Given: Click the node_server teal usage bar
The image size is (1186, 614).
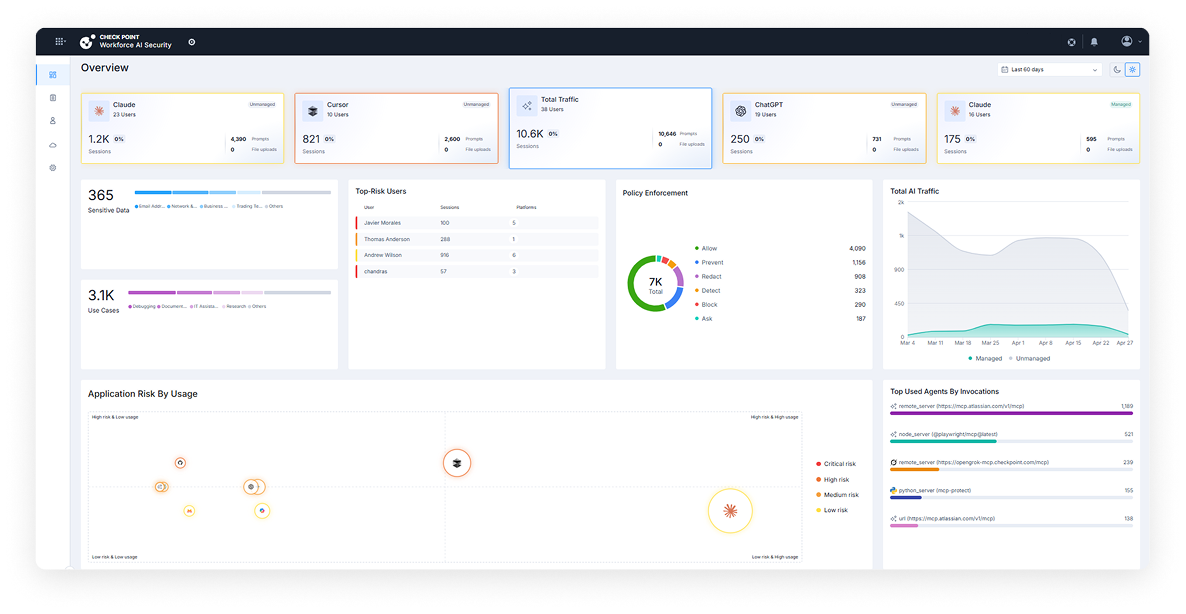Looking at the screenshot, I should click(x=943, y=442).
